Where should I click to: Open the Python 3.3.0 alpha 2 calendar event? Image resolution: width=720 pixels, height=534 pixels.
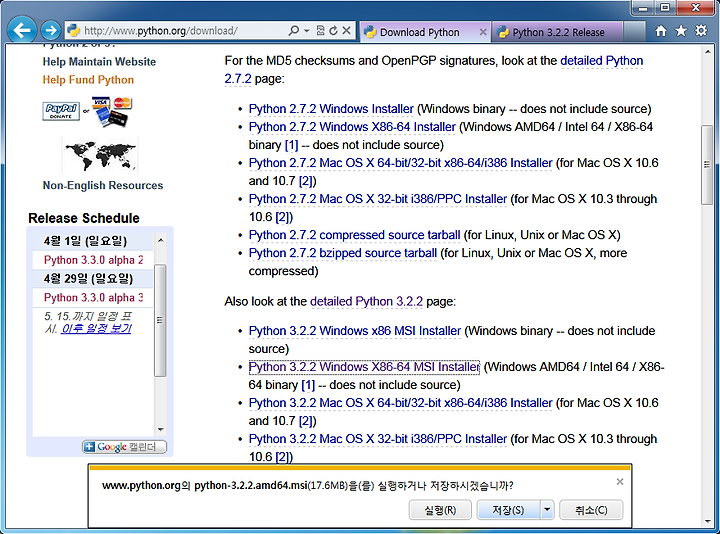93,260
